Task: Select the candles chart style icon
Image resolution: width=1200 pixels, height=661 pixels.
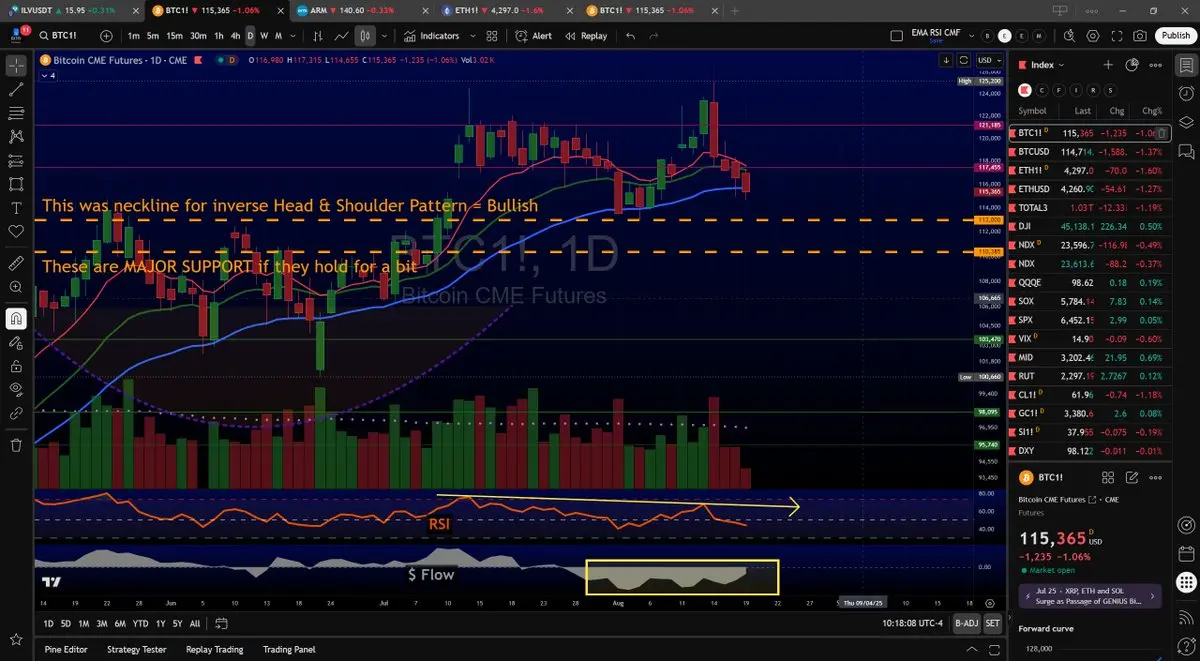Action: pyautogui.click(x=365, y=36)
